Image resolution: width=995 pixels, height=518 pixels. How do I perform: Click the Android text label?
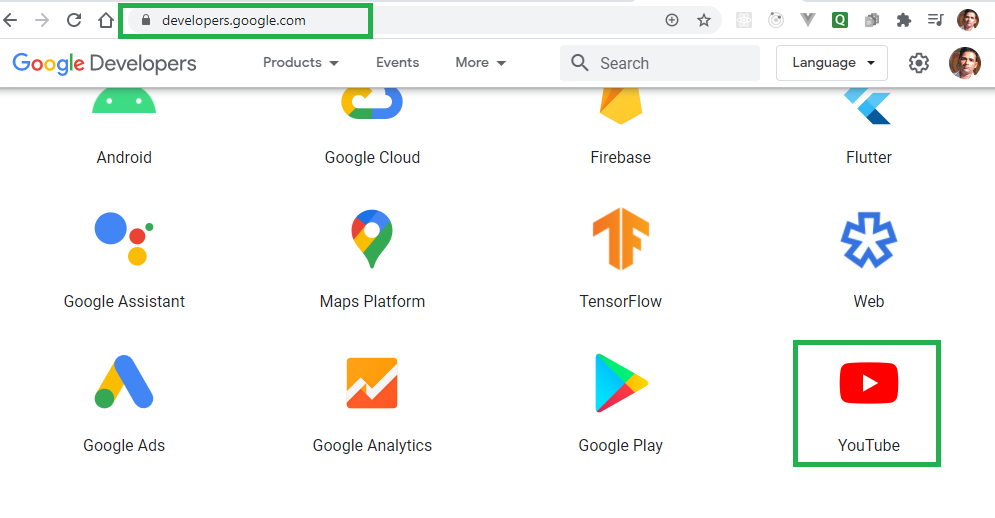(124, 157)
